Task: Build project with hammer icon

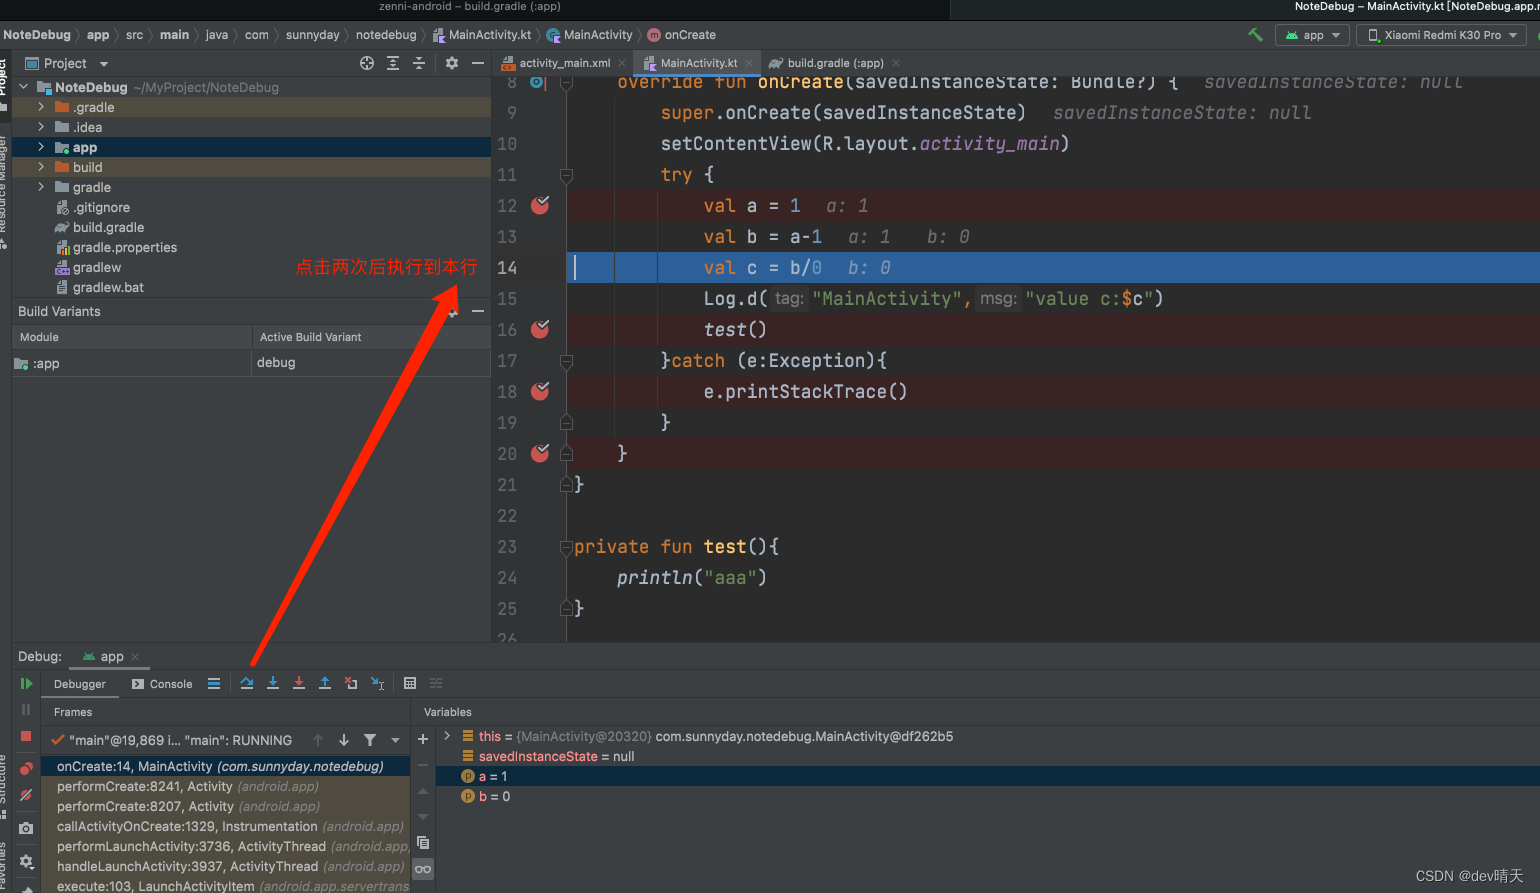Action: coord(1256,35)
